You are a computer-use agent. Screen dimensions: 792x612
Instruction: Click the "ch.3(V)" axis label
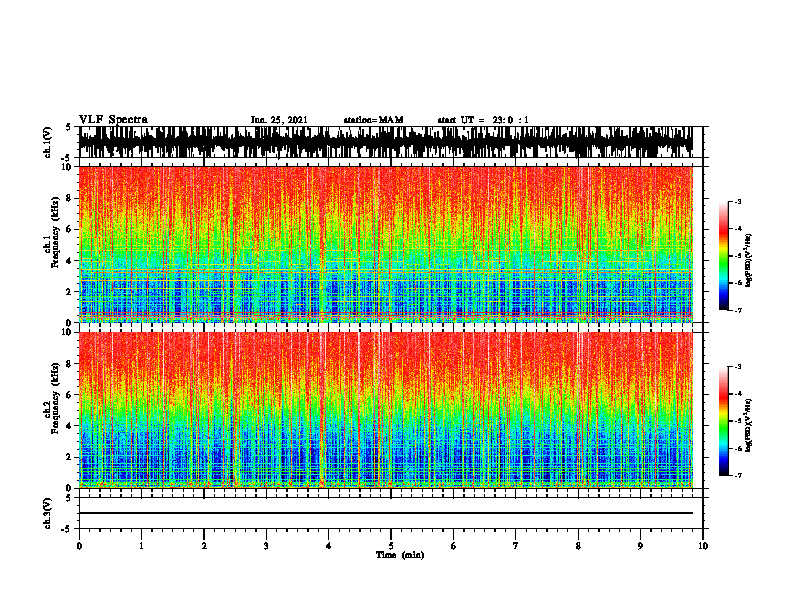pos(47,514)
